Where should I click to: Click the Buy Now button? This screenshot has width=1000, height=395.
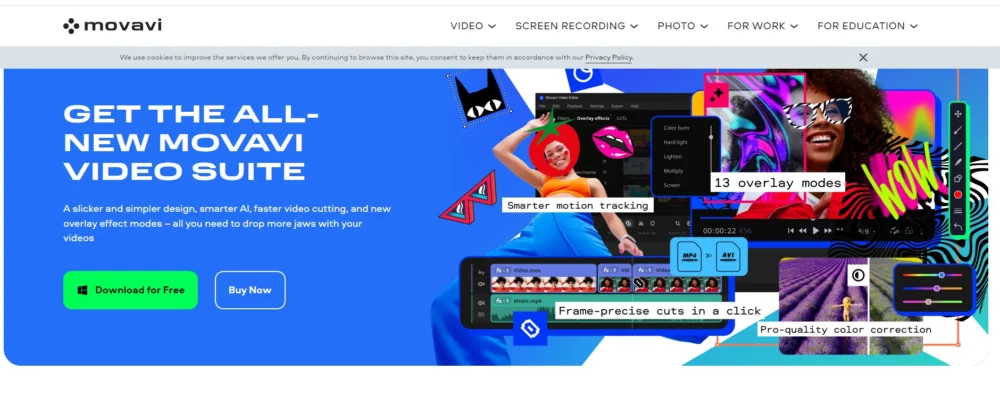click(250, 290)
